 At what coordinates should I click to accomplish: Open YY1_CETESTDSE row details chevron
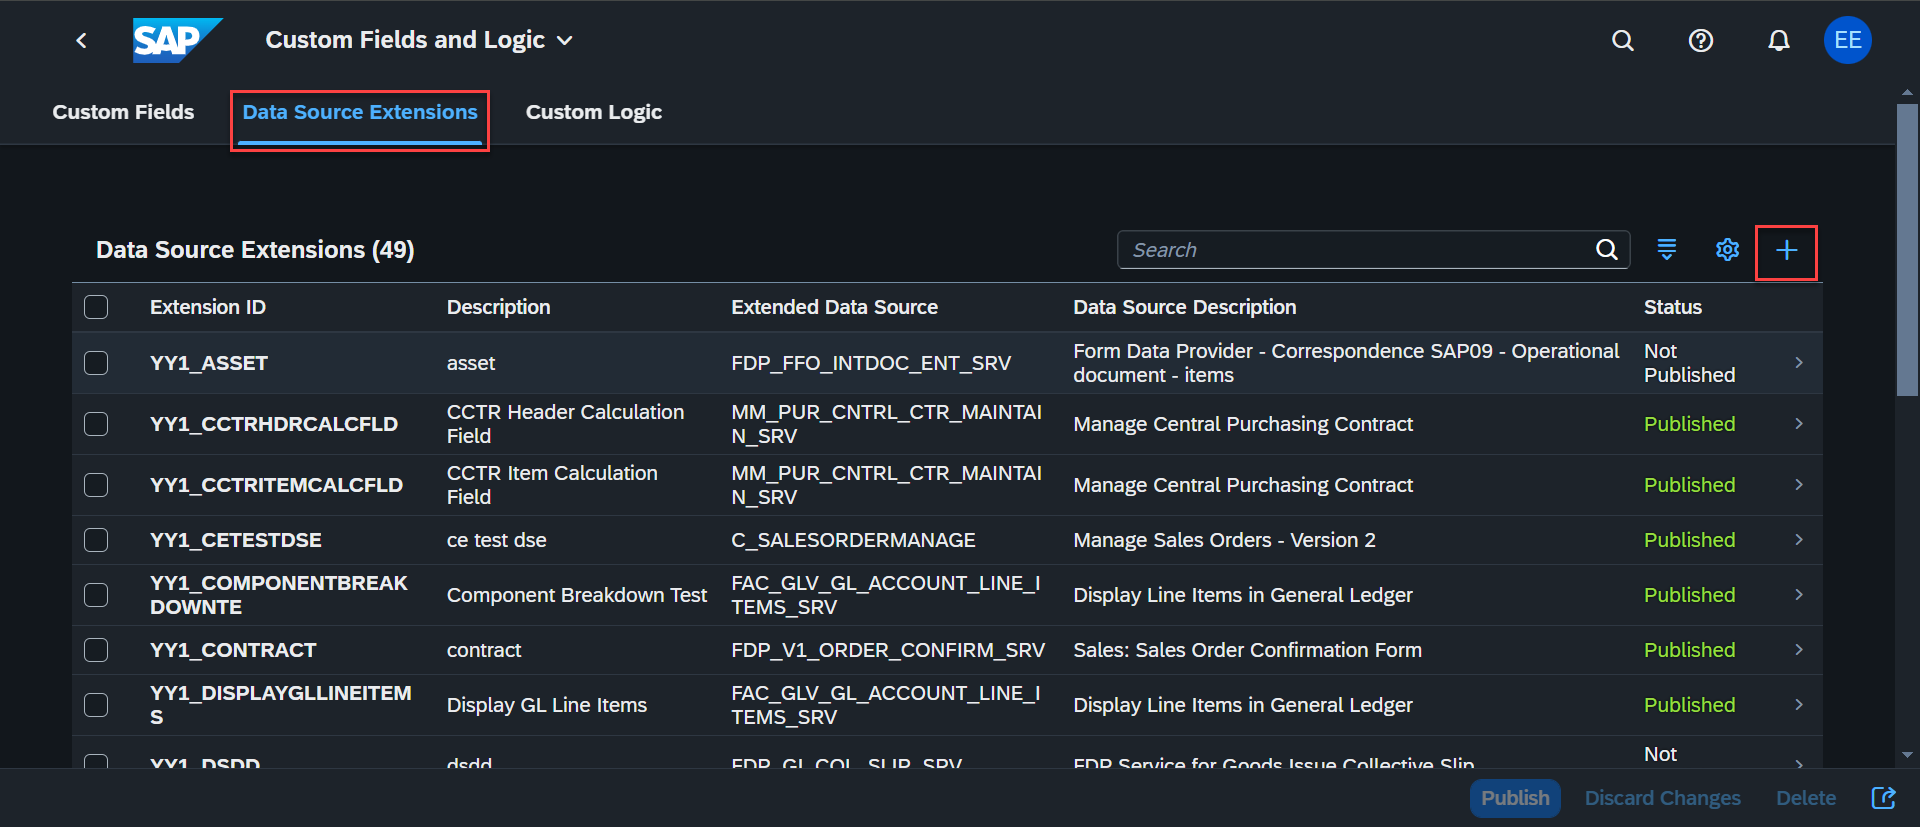point(1799,540)
